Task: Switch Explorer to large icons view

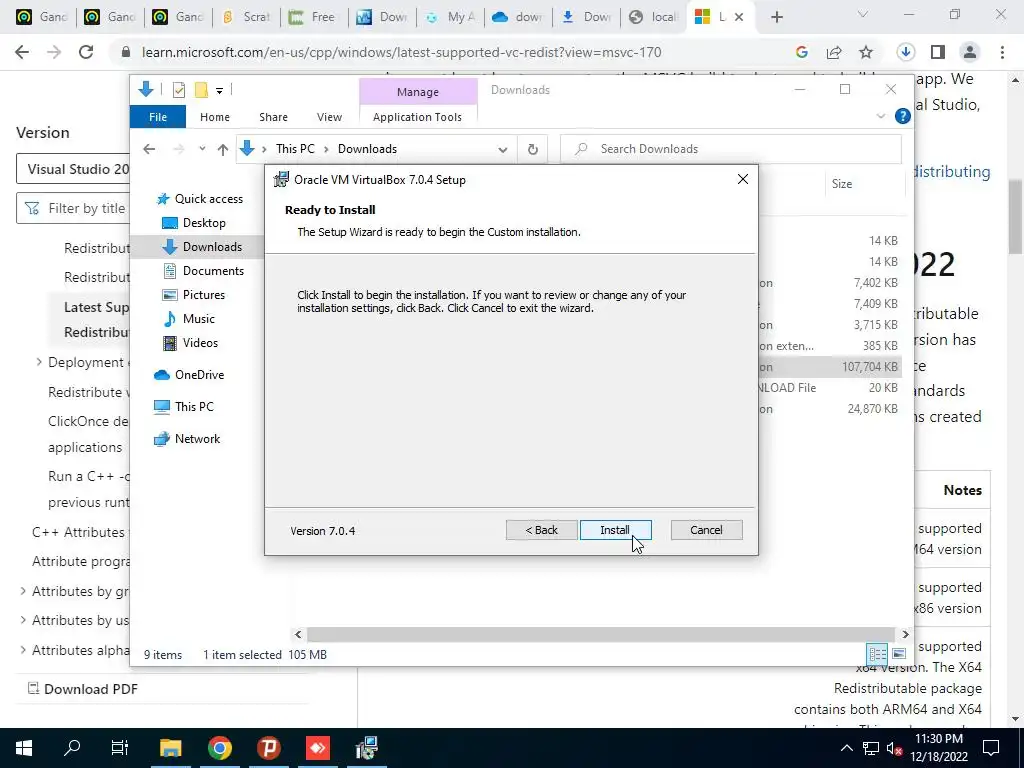Action: click(x=899, y=654)
